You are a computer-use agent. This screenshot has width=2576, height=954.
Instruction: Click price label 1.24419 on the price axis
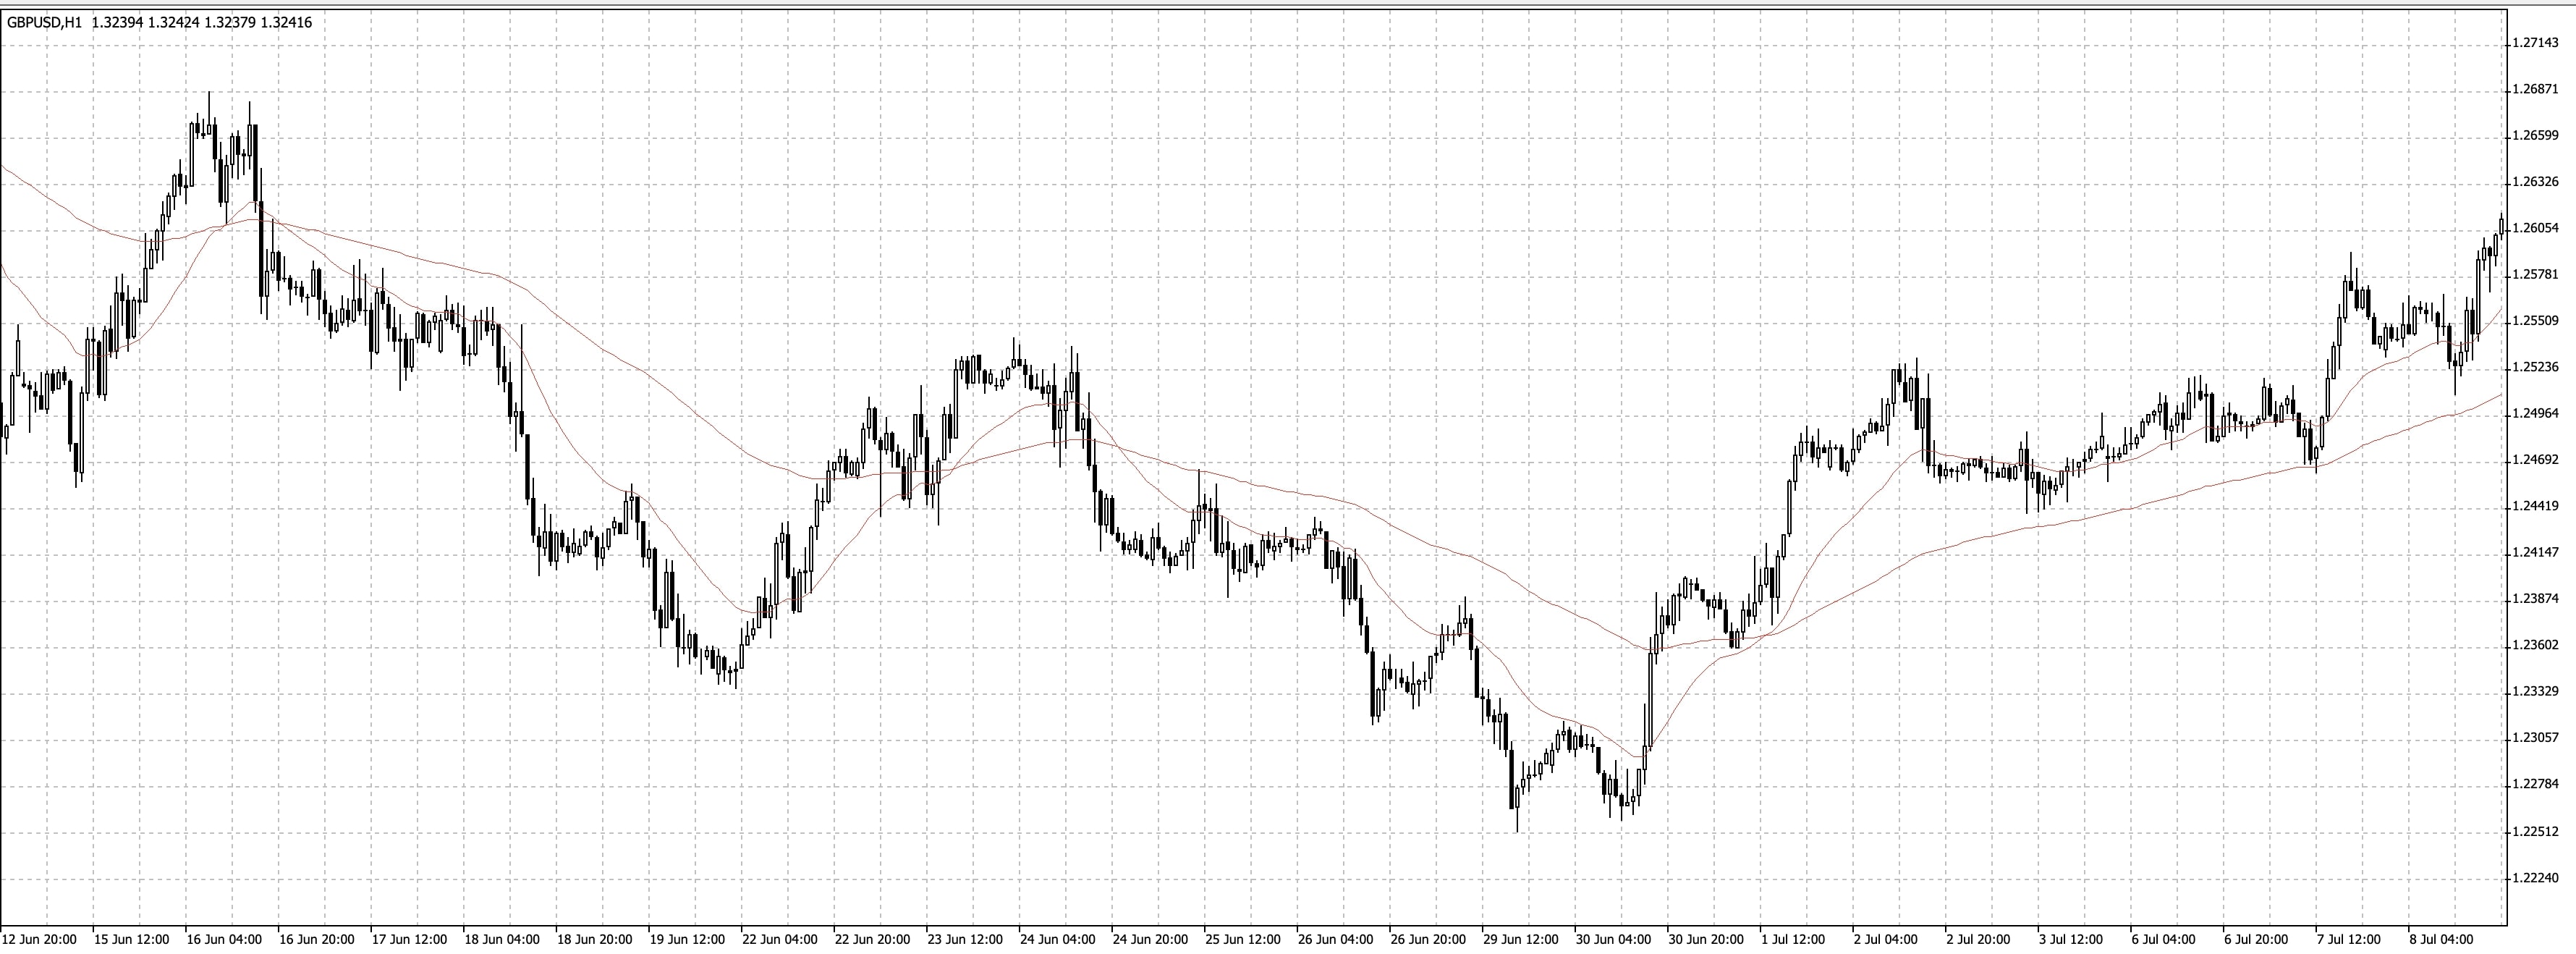click(x=2537, y=506)
